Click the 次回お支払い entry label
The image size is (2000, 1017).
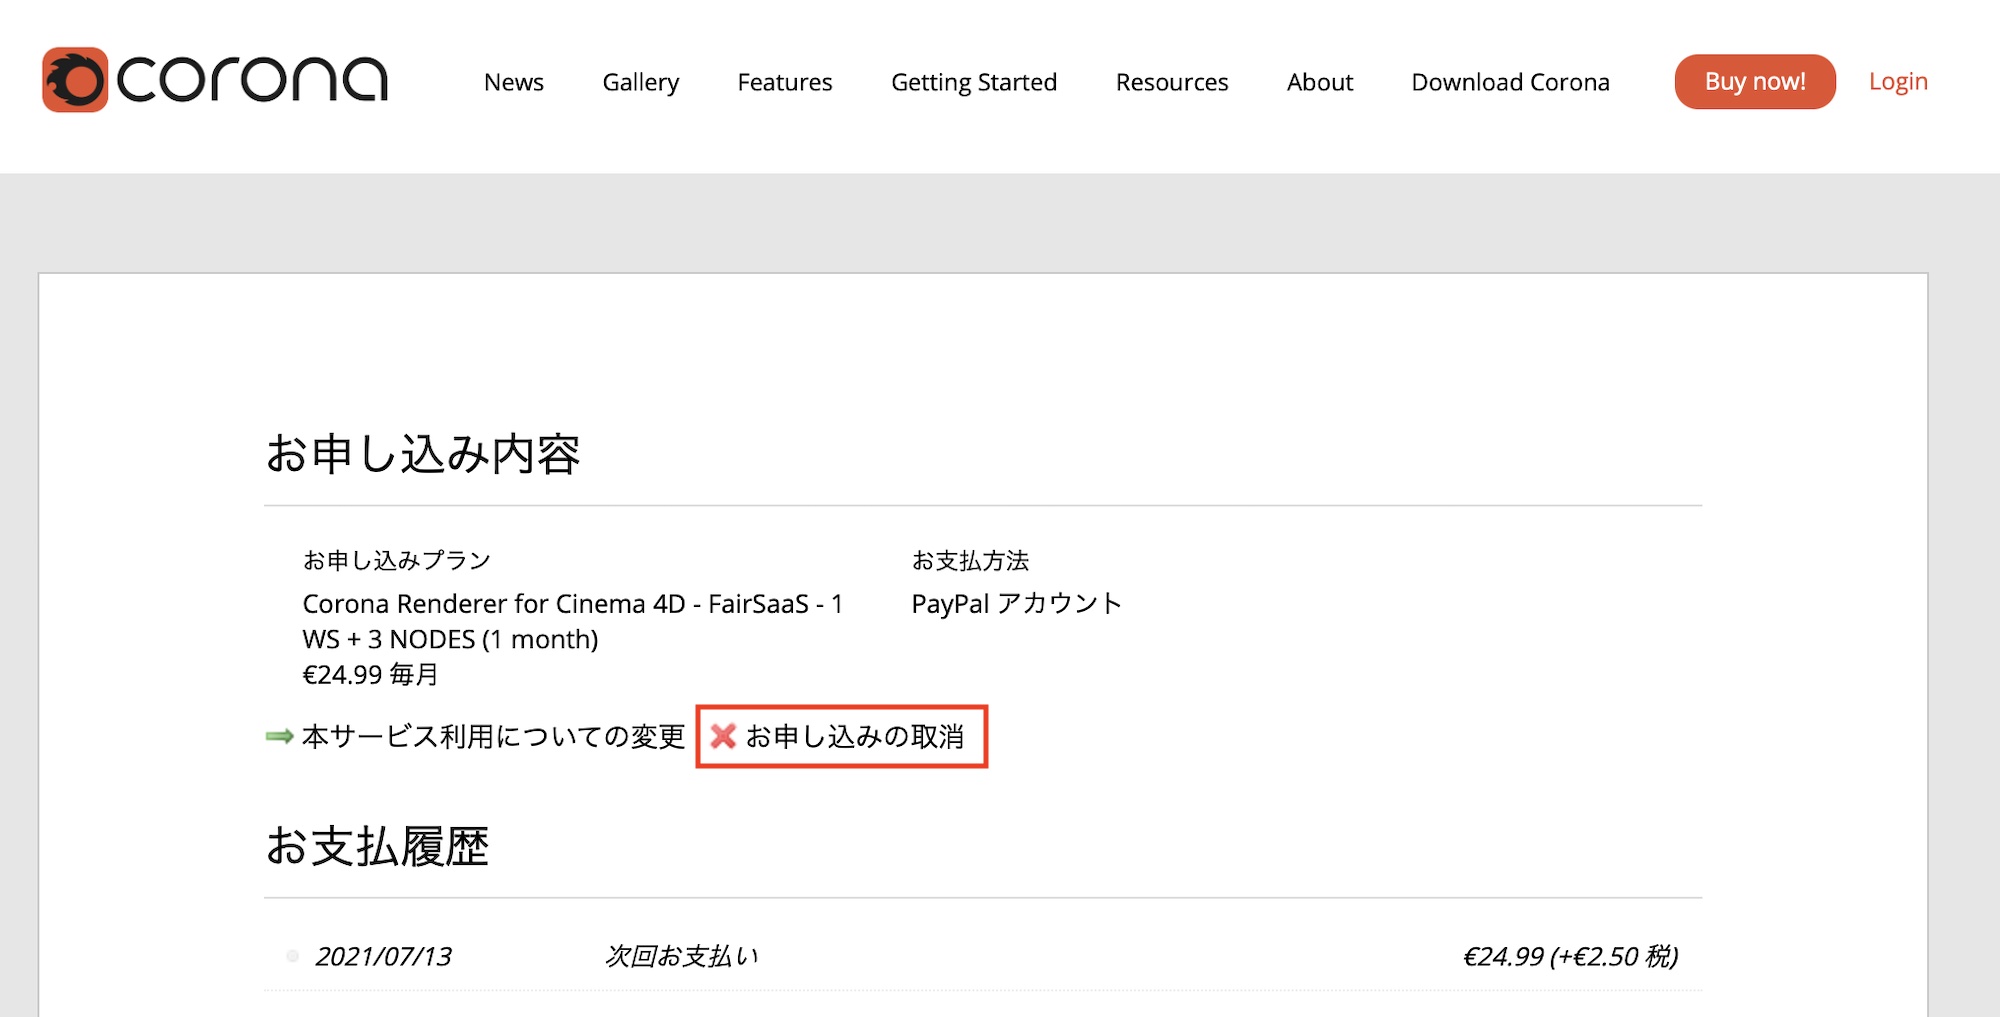click(x=681, y=957)
